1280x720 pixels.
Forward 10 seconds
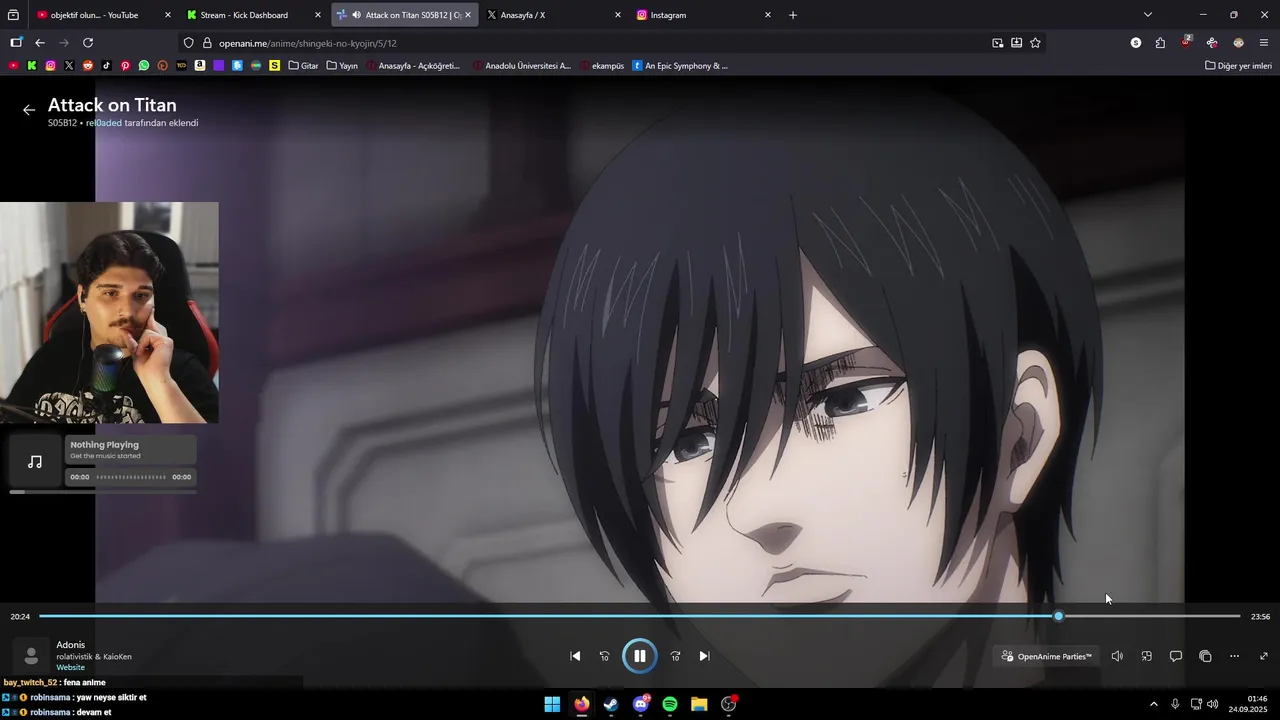coord(675,656)
